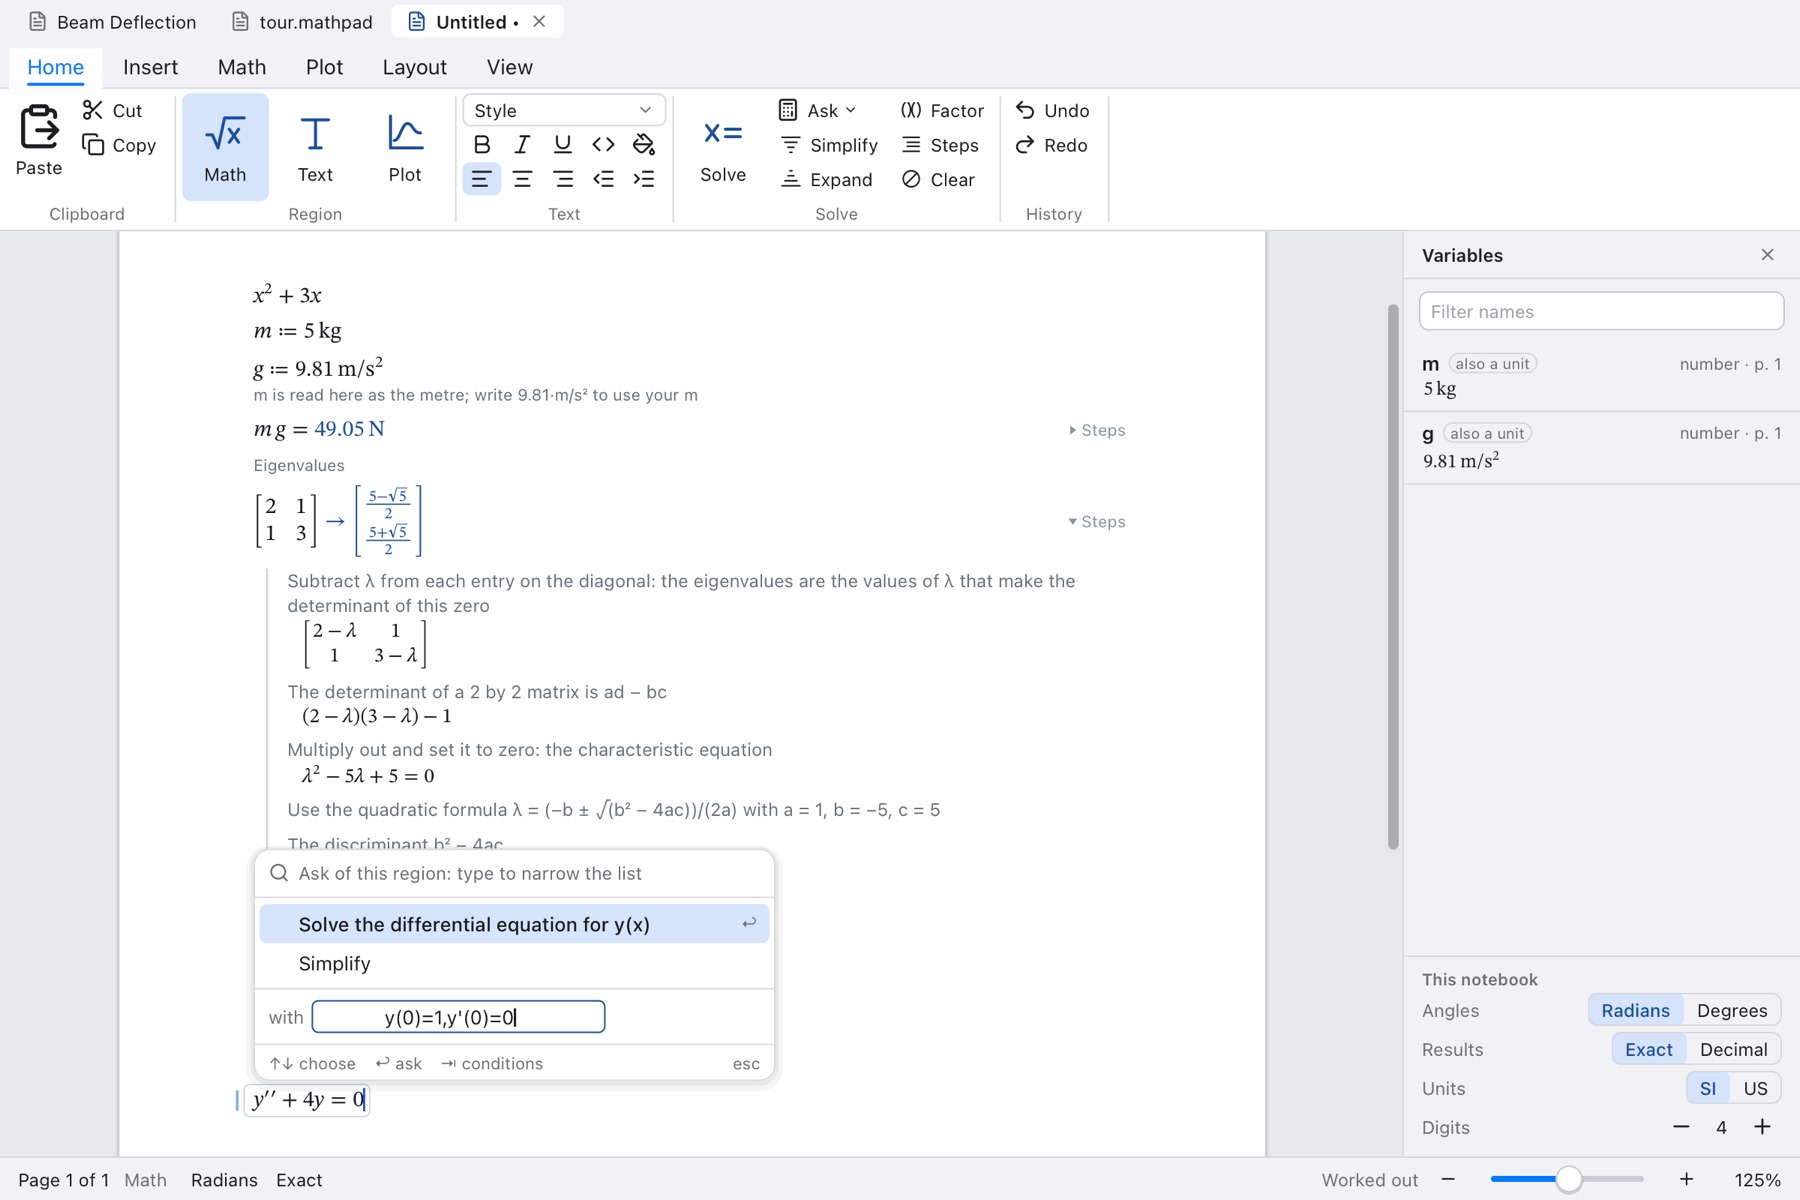Image resolution: width=1800 pixels, height=1200 pixels.
Task: Set results to Exact
Action: point(1648,1049)
